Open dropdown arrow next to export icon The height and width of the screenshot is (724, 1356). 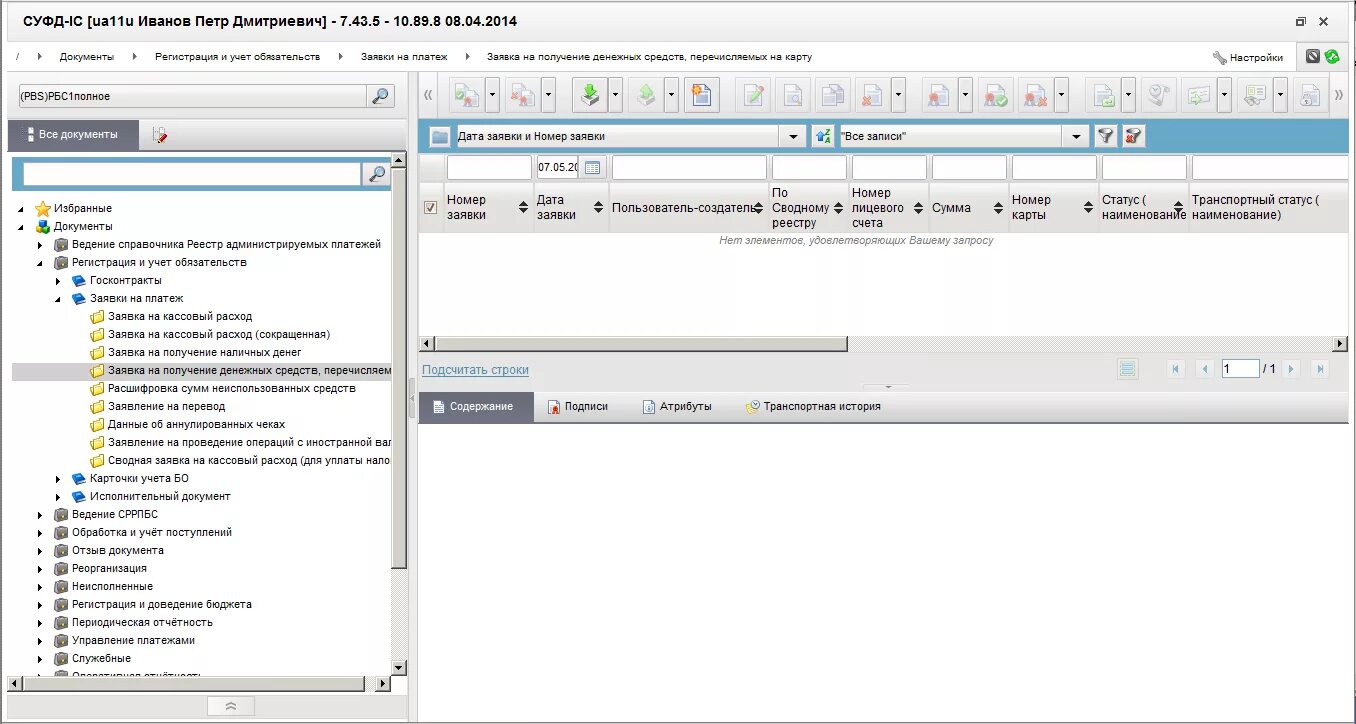pos(671,95)
